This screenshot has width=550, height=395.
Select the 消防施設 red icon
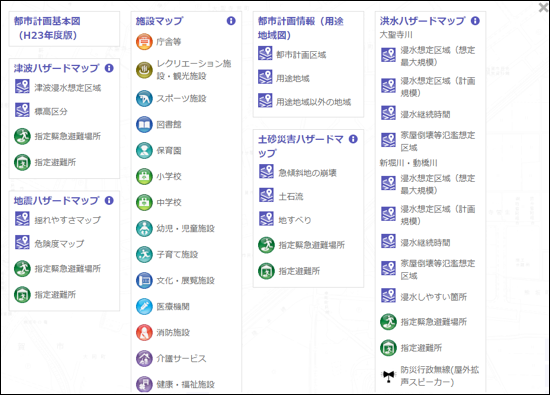coord(144,332)
